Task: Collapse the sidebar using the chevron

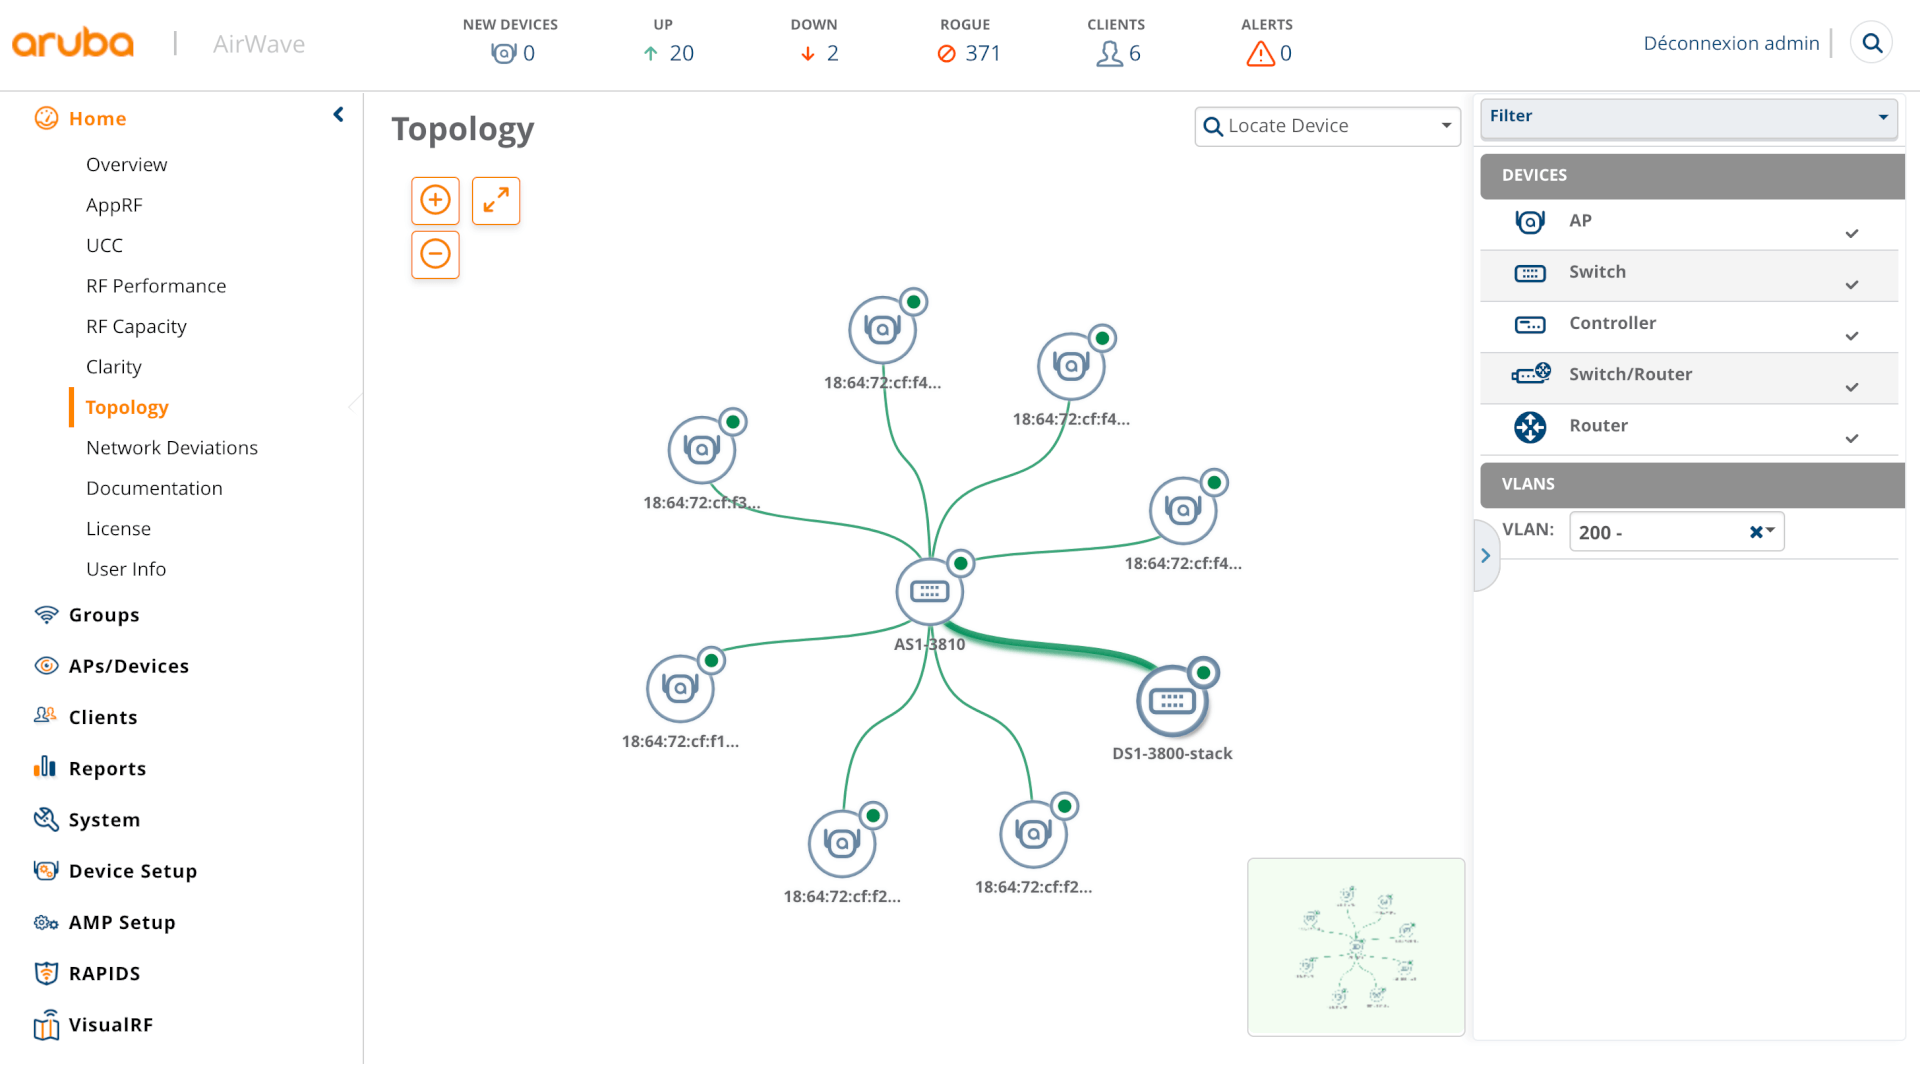Action: [338, 113]
